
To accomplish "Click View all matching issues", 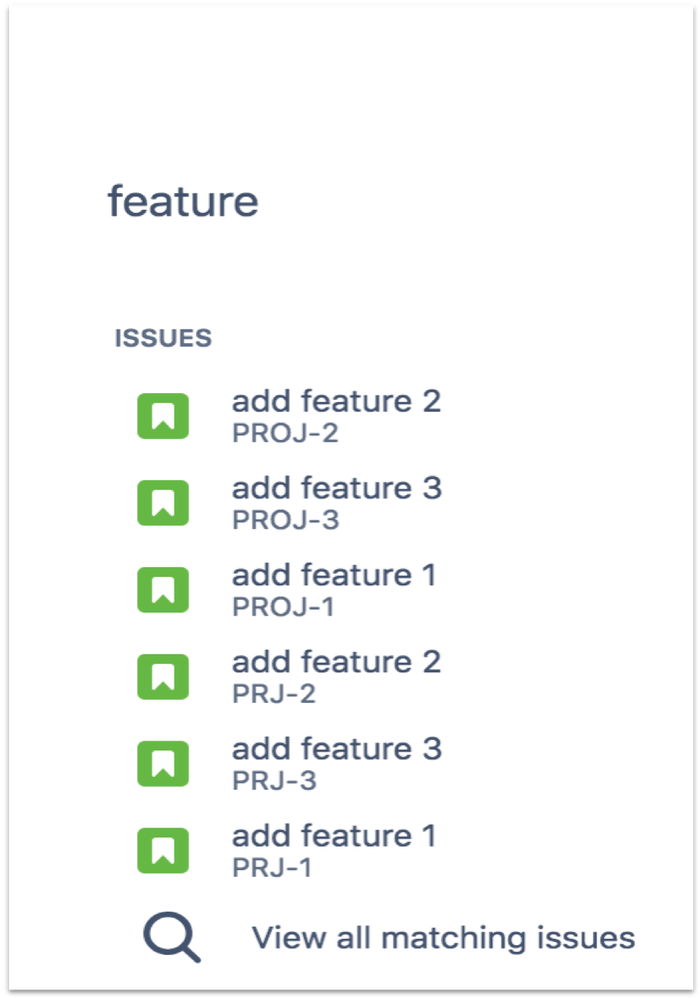I will 443,938.
